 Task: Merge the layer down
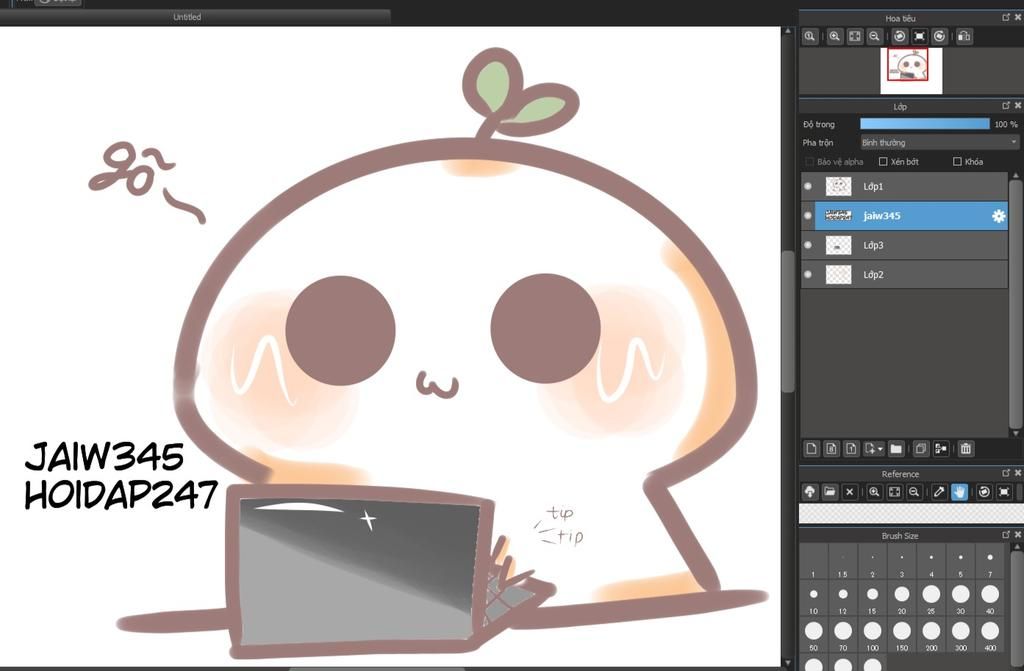[941, 449]
